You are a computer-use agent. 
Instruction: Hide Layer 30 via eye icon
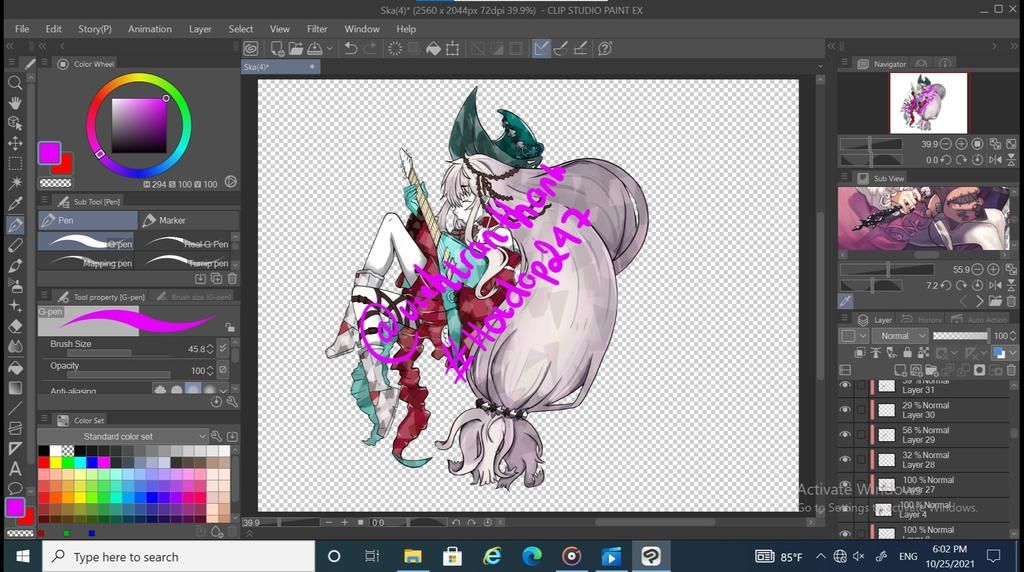pyautogui.click(x=845, y=409)
